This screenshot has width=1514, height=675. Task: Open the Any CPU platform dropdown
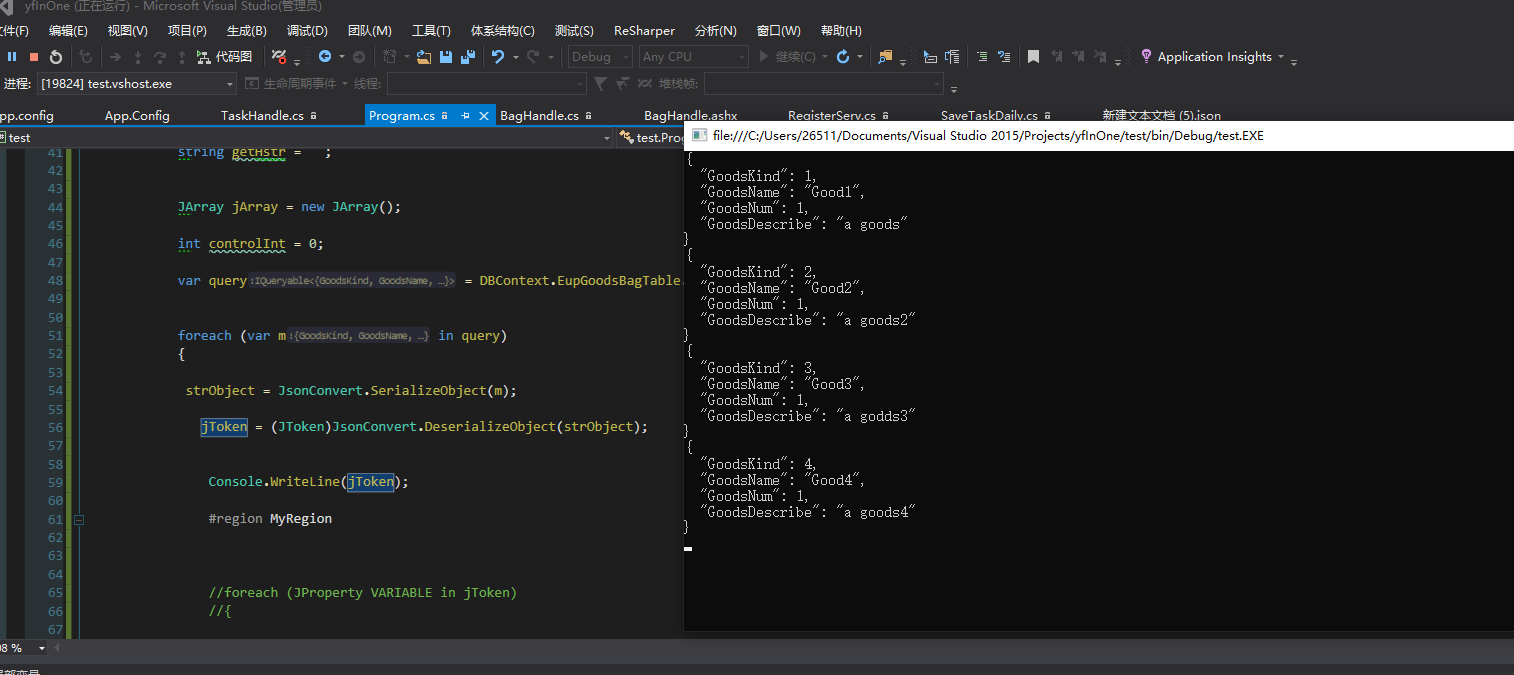tap(694, 57)
